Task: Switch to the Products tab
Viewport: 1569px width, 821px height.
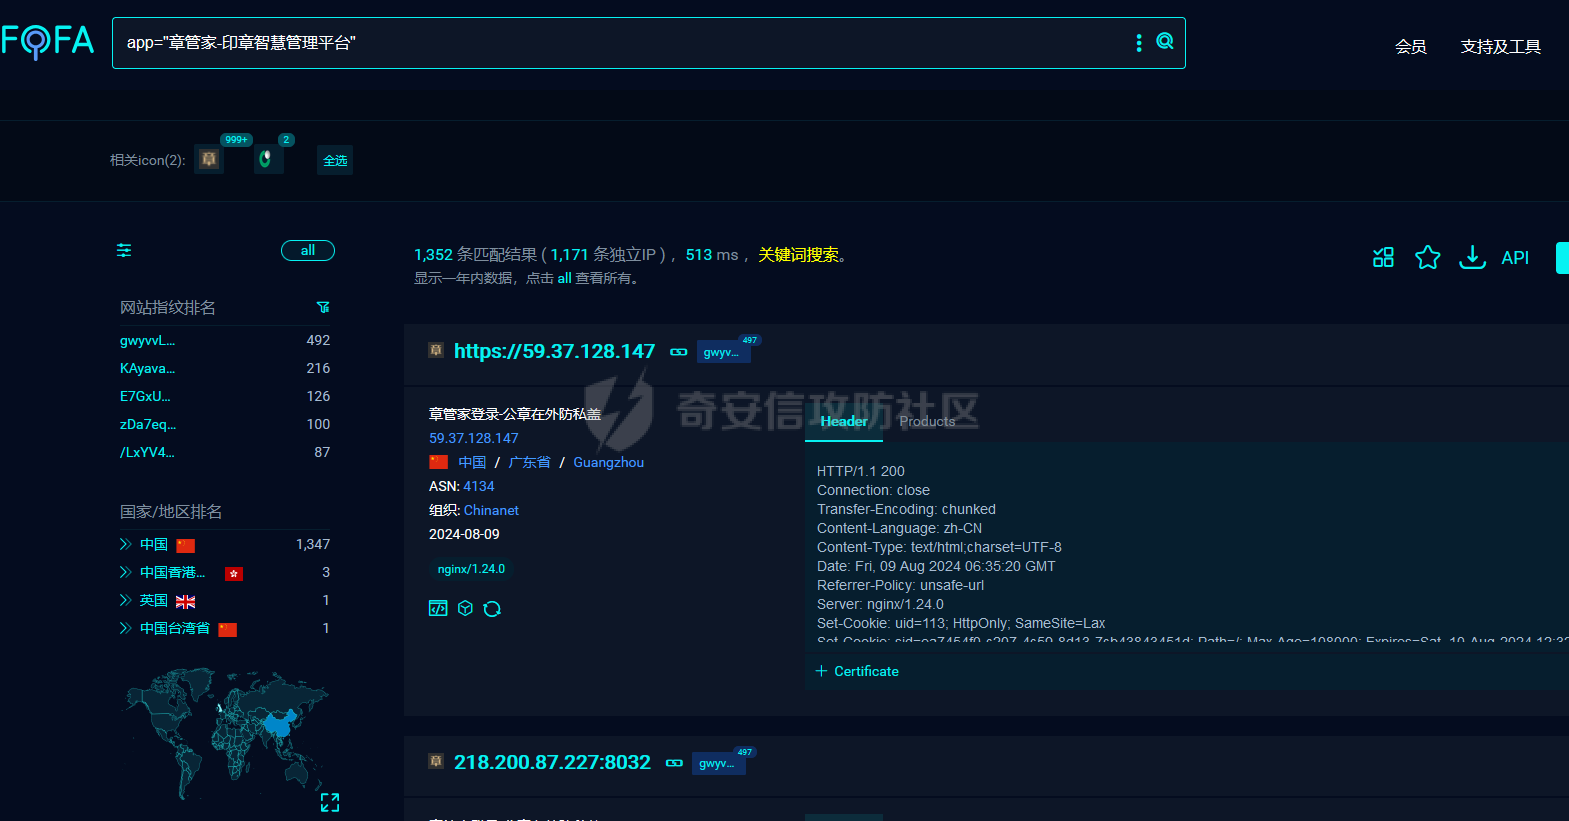Action: point(927,421)
